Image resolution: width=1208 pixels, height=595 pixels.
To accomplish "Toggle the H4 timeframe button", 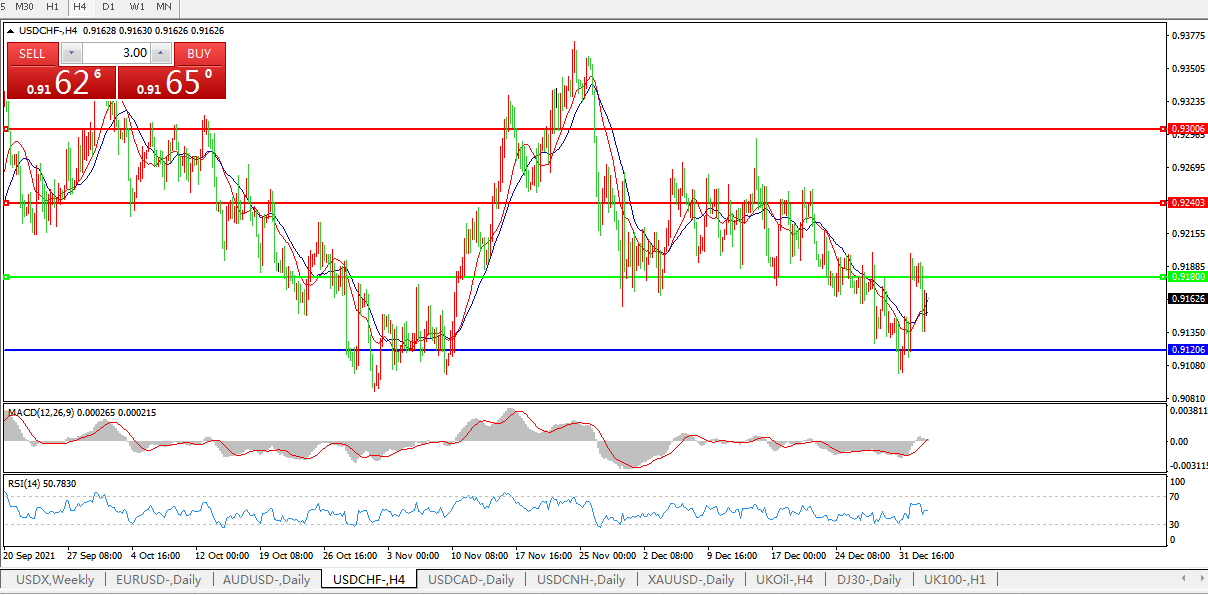I will coord(80,7).
